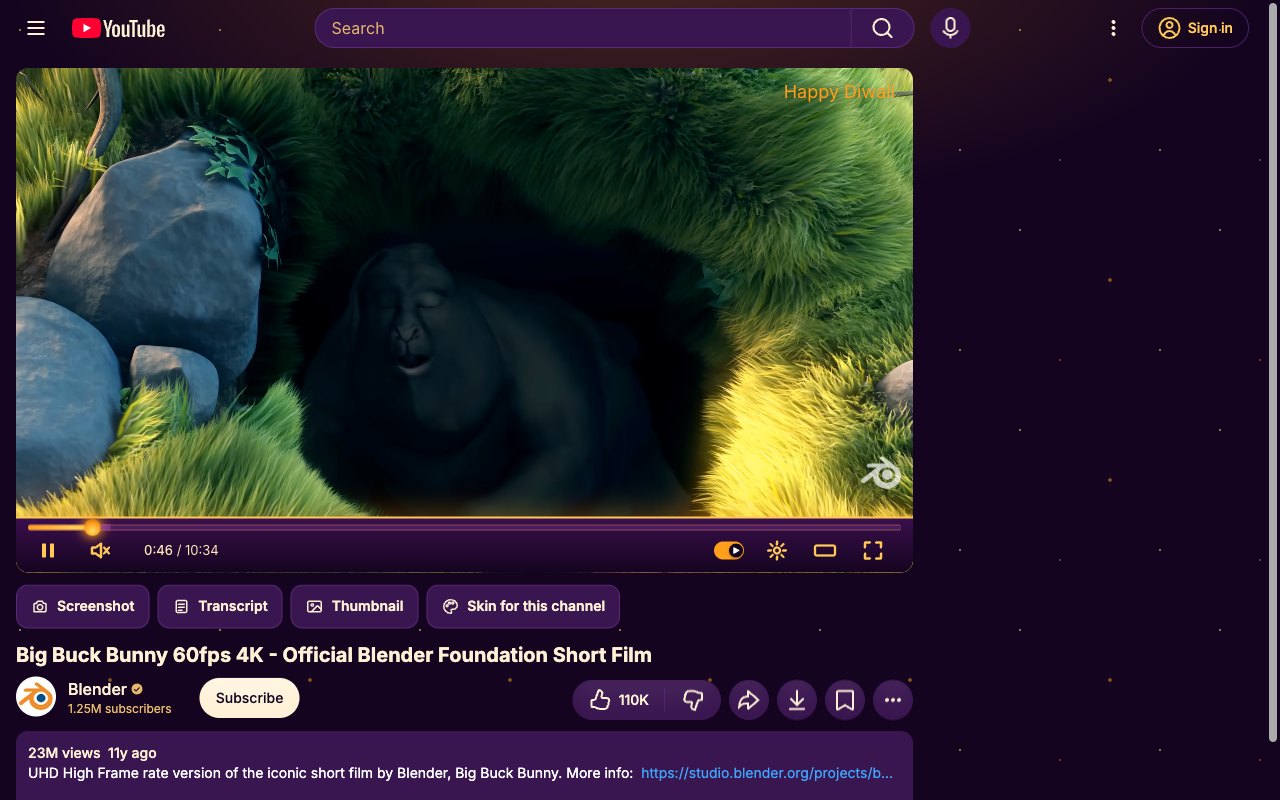Click the Blender channel name
The width and height of the screenshot is (1280, 800).
tap(97, 689)
